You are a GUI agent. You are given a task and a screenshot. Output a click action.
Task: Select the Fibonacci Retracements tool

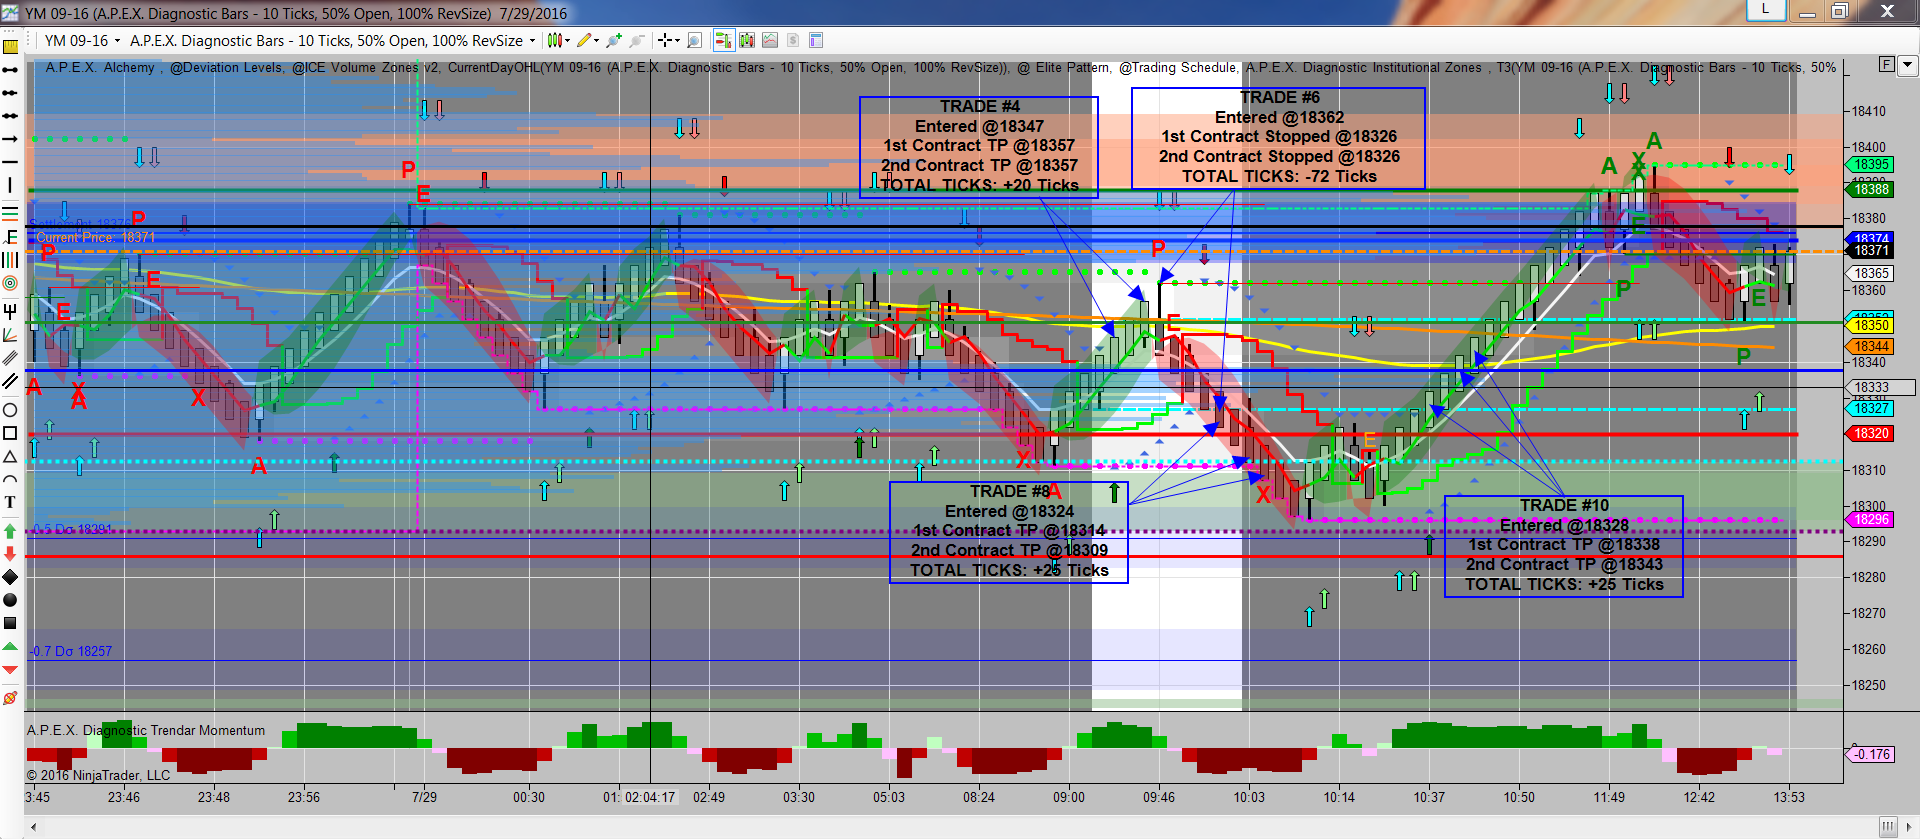(10, 212)
